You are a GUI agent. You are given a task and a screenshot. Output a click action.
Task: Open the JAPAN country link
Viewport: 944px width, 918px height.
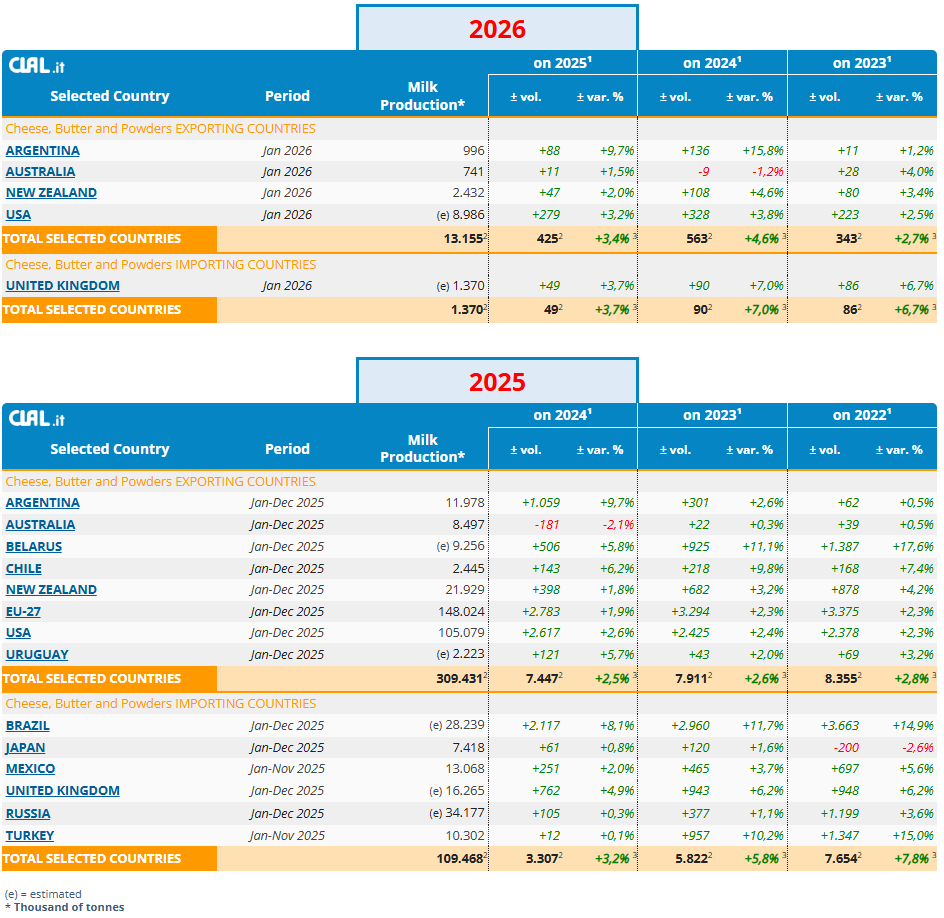[x=25, y=748]
